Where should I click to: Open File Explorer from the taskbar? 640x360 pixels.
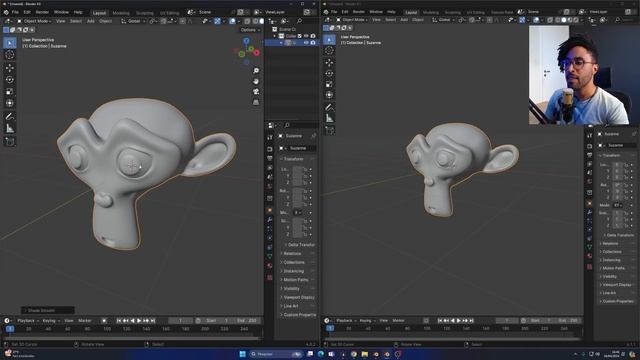coord(364,354)
